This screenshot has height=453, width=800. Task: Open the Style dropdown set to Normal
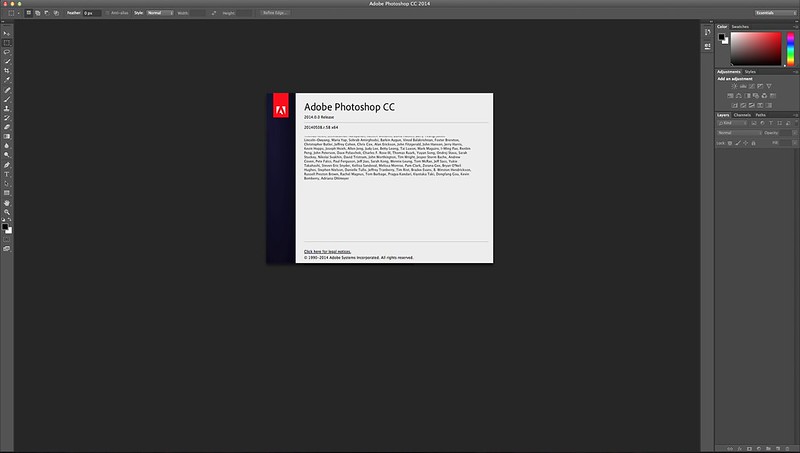pos(160,13)
